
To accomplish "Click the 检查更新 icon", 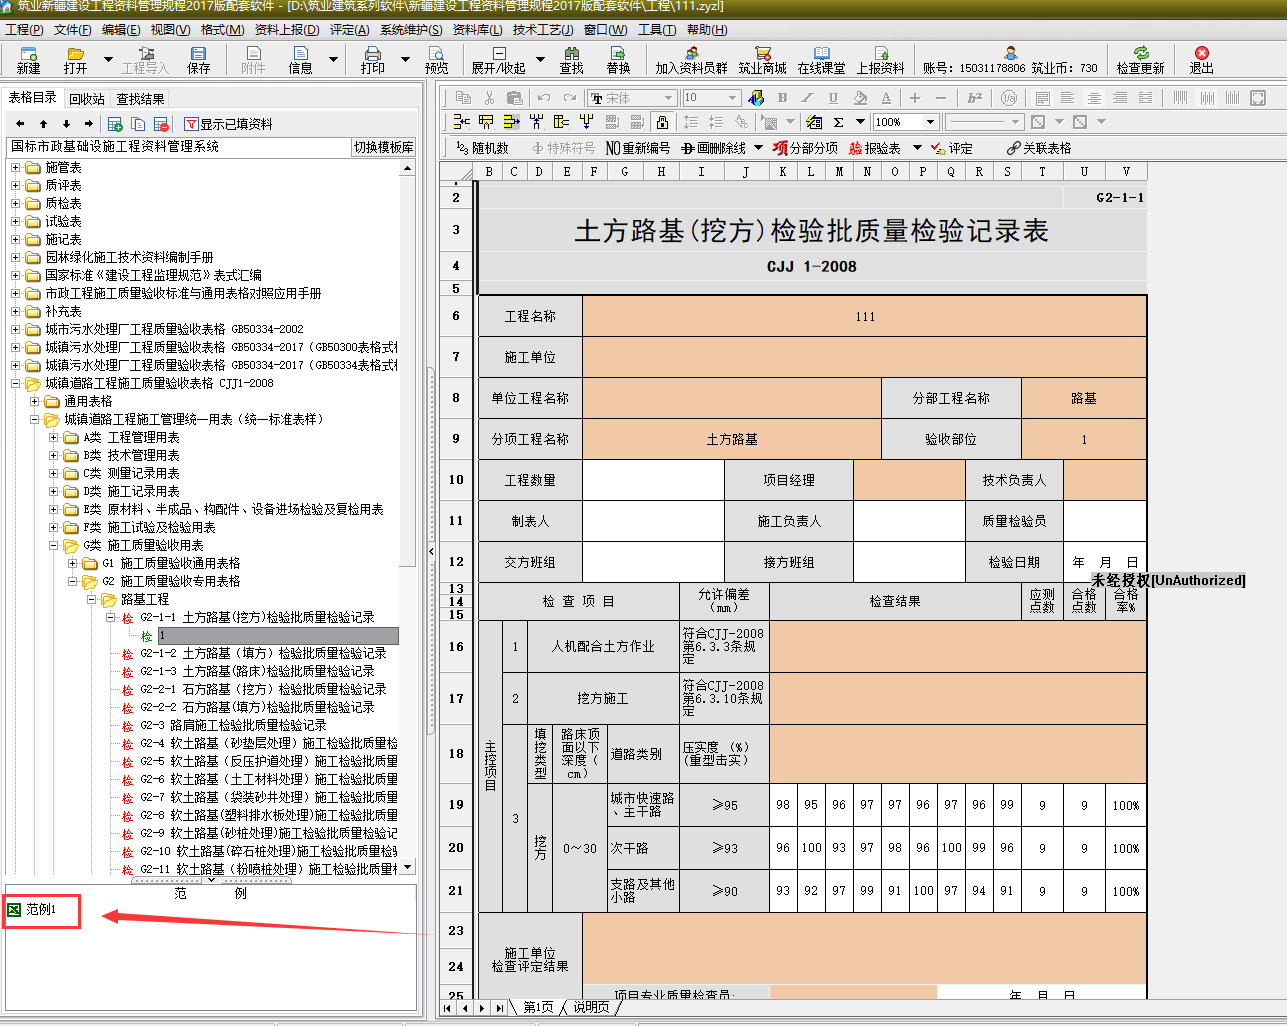I will tap(1140, 60).
